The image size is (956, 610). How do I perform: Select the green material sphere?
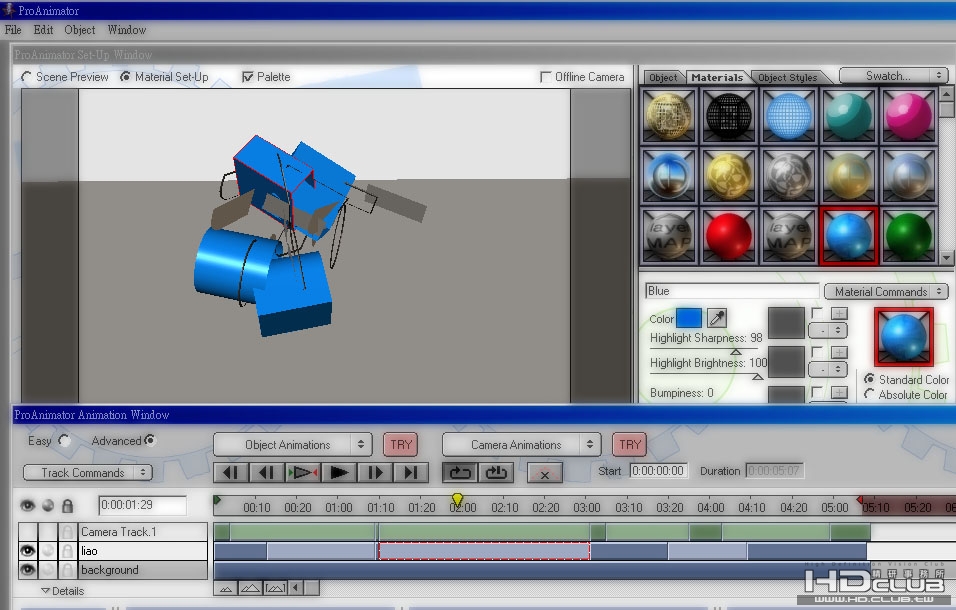click(908, 236)
